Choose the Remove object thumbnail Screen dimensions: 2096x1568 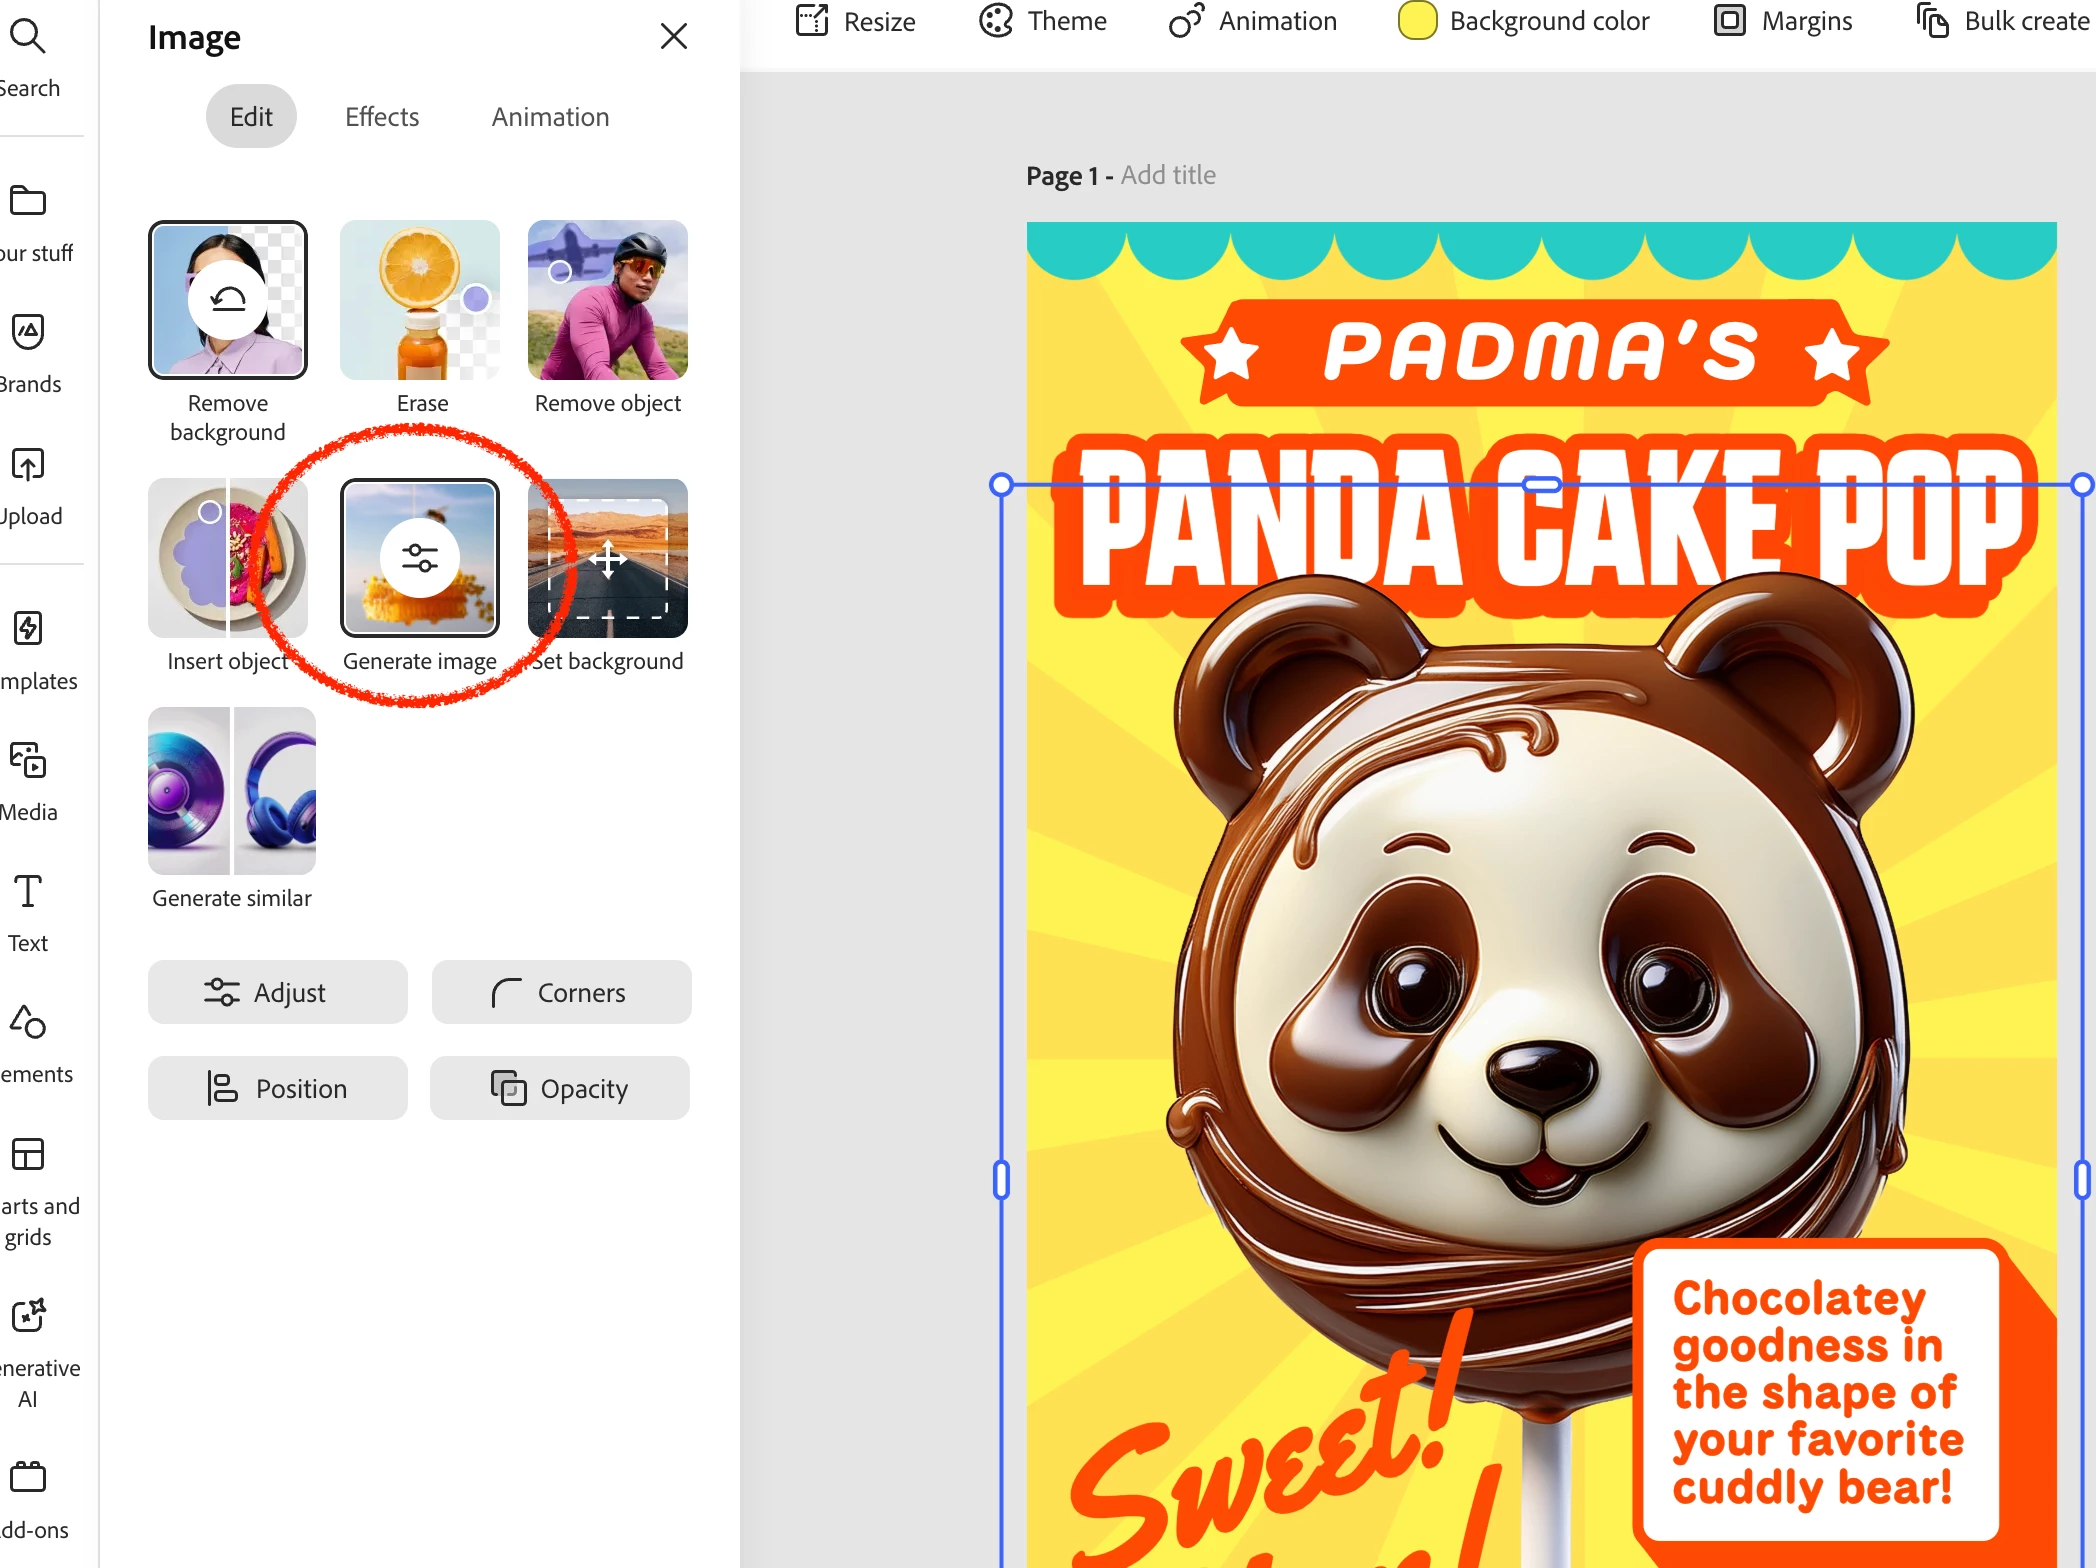(x=608, y=300)
